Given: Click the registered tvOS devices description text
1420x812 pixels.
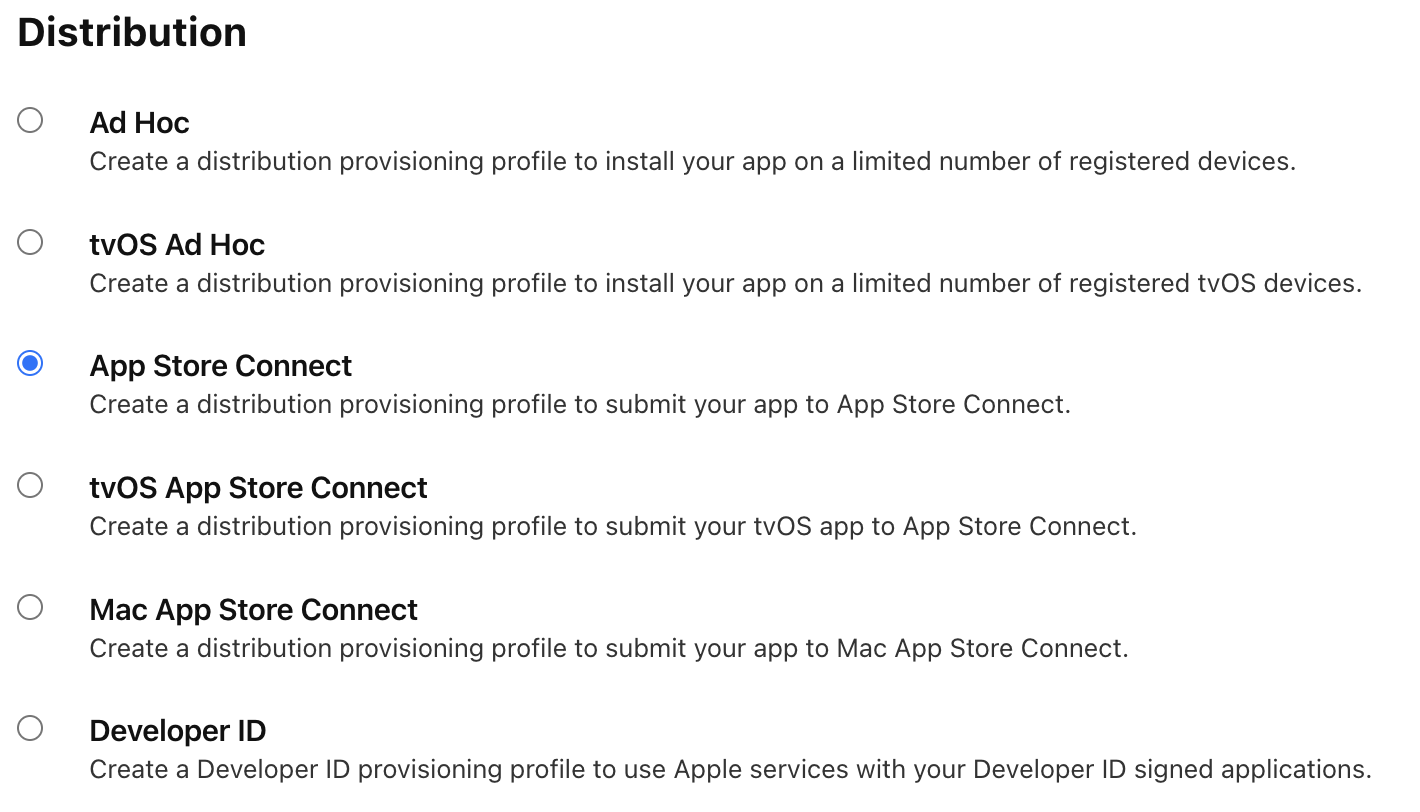Looking at the screenshot, I should pyautogui.click(x=725, y=284).
